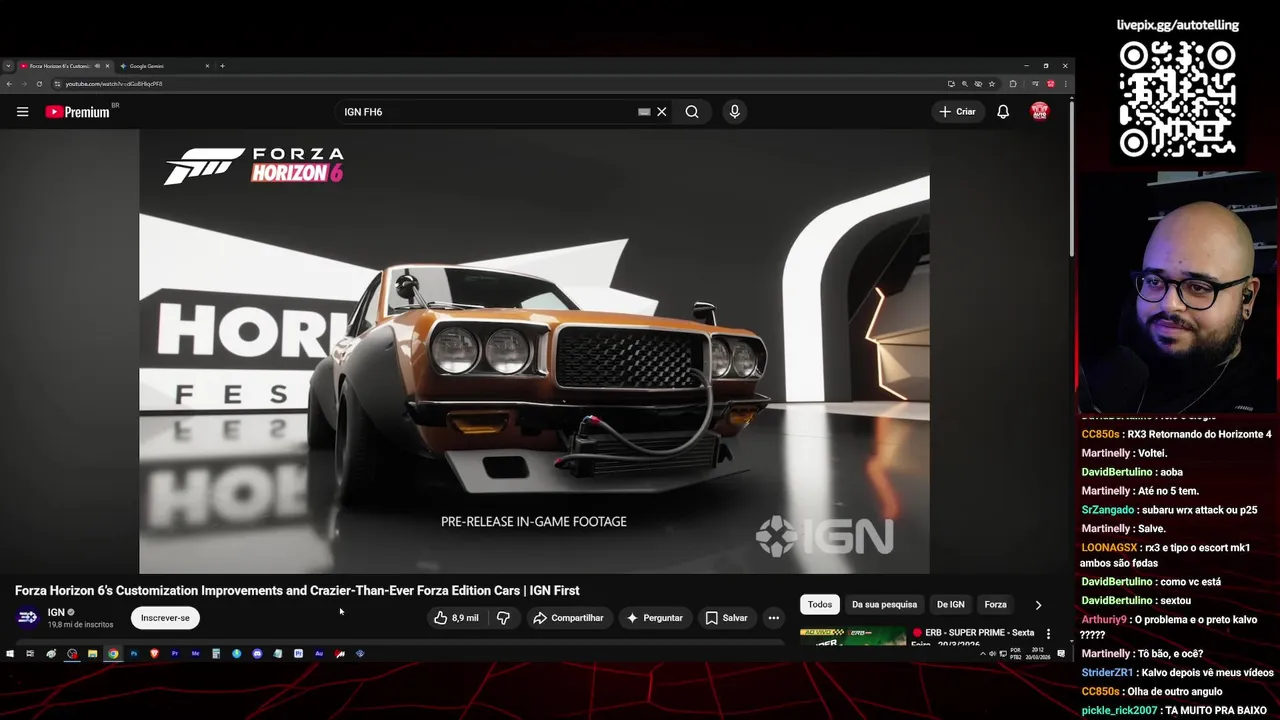This screenshot has width=1280, height=720.
Task: Click pickle_rick2007's chat message
Action: (x=1174, y=710)
